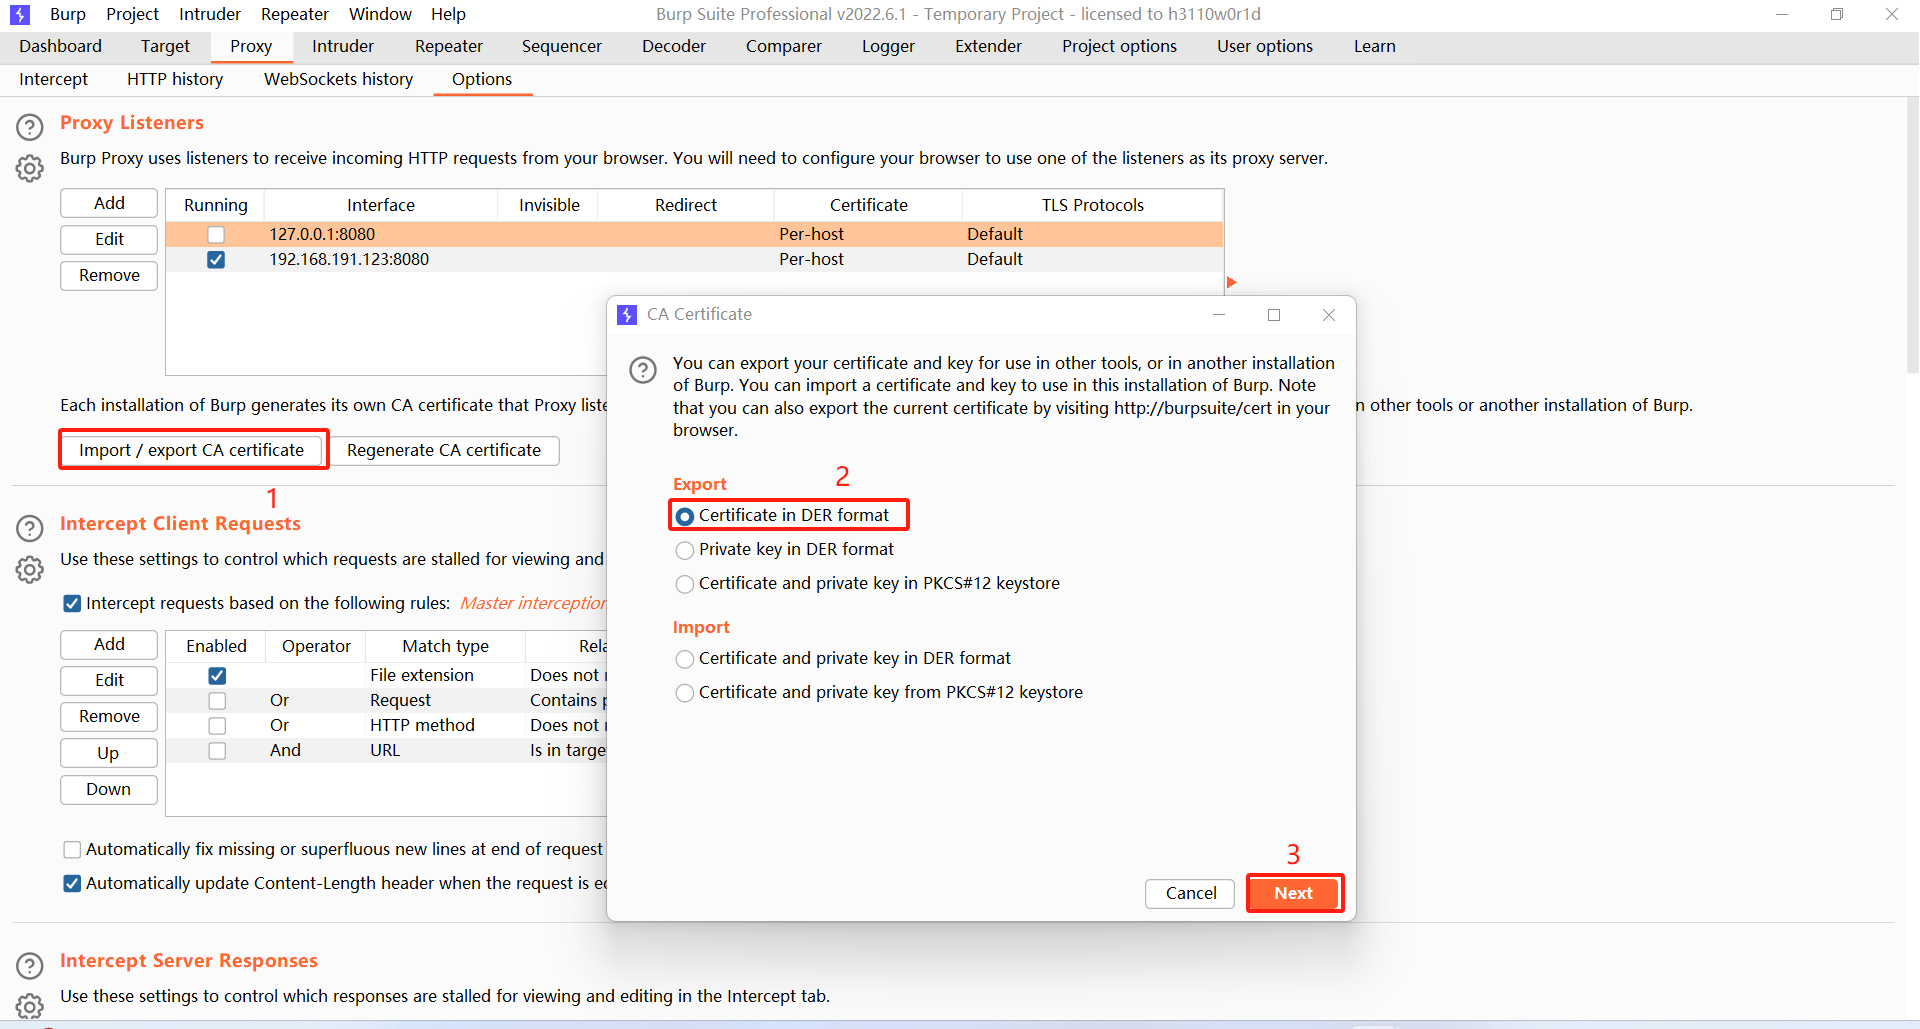
Task: Open the User options tab
Action: pos(1265,46)
